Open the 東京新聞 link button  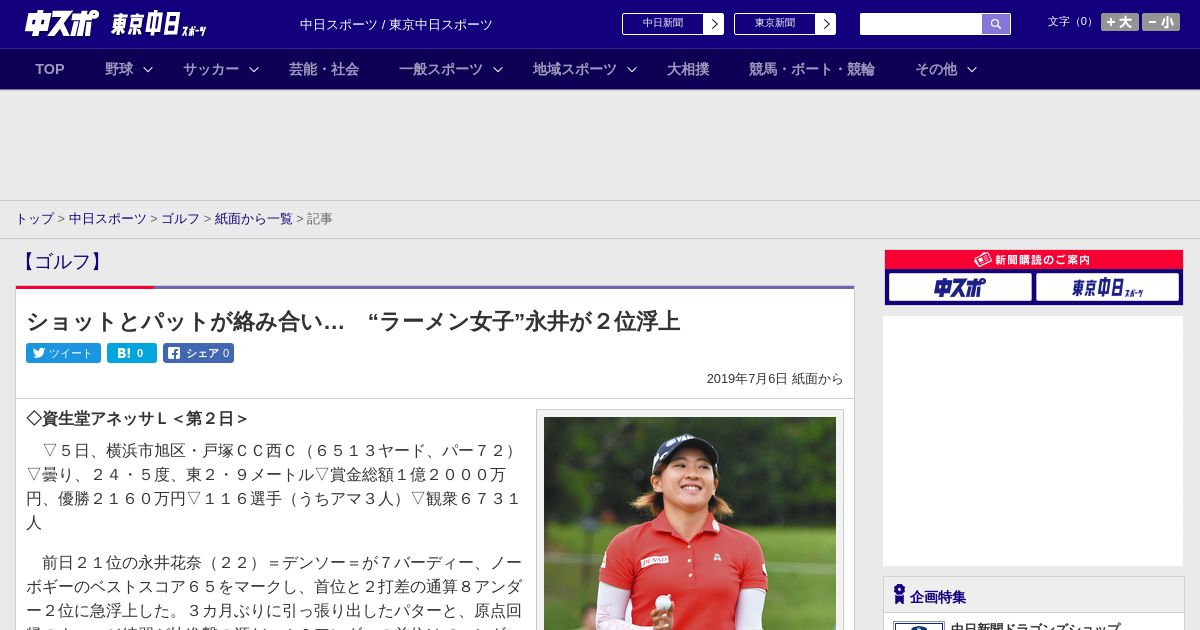[x=775, y=24]
